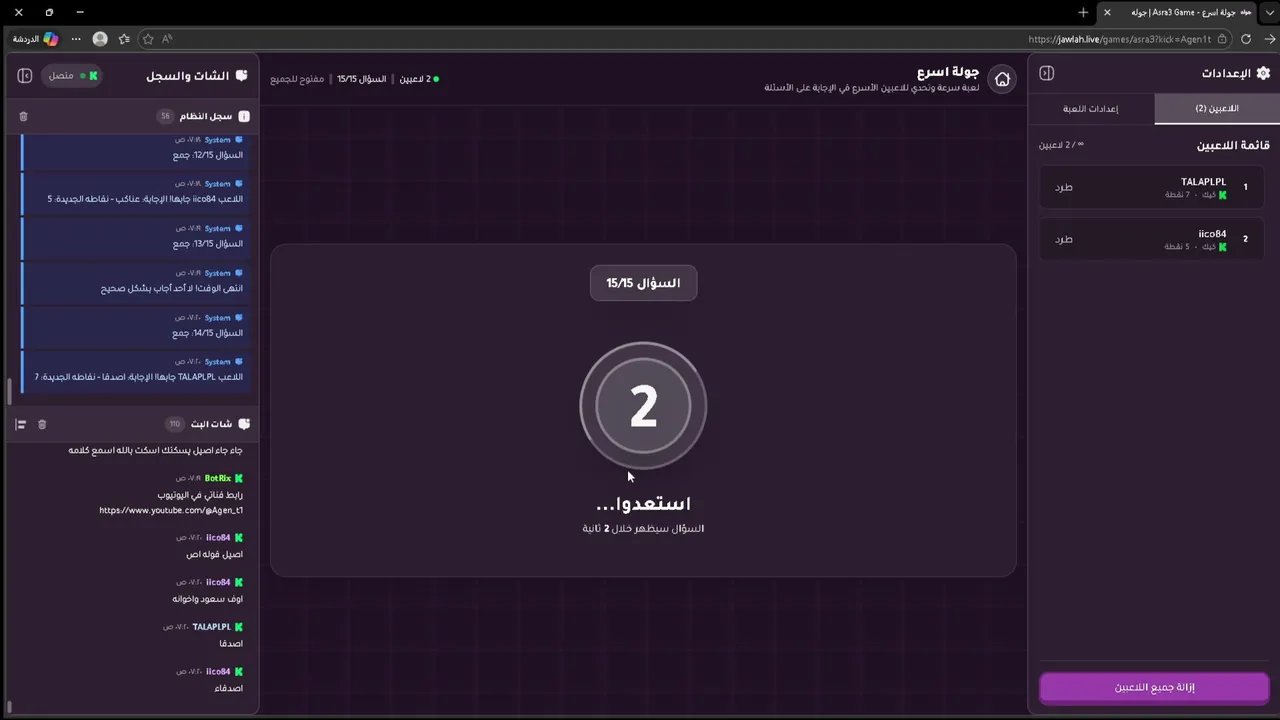Collapse the settings panel with sidebar icon
The image size is (1280, 720).
tap(1046, 73)
